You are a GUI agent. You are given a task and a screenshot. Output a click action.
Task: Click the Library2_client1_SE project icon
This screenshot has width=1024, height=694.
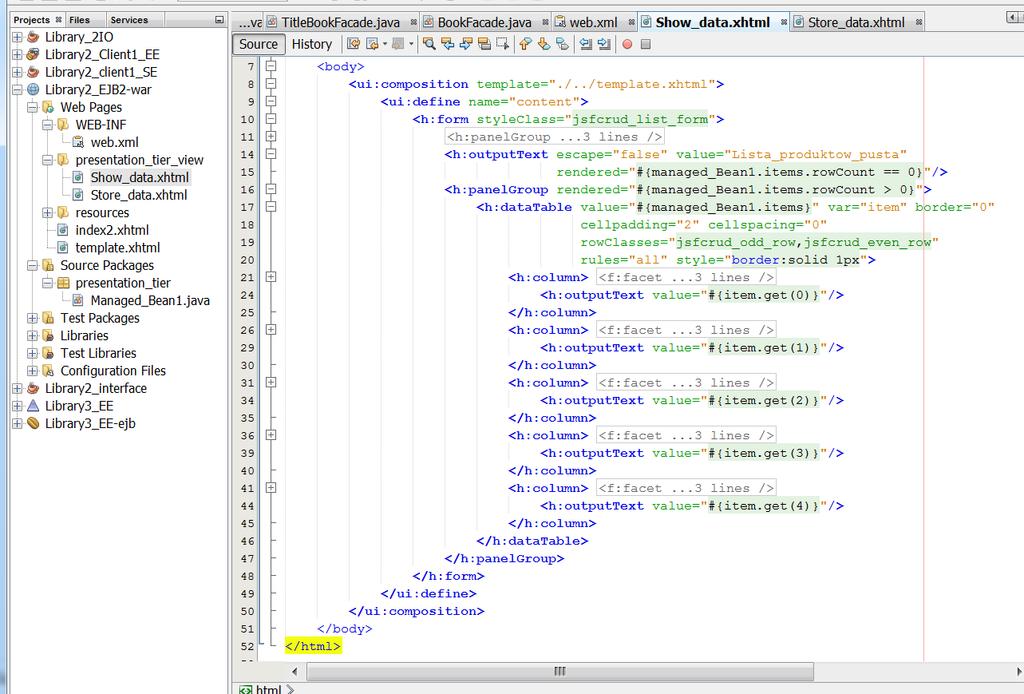click(33, 72)
